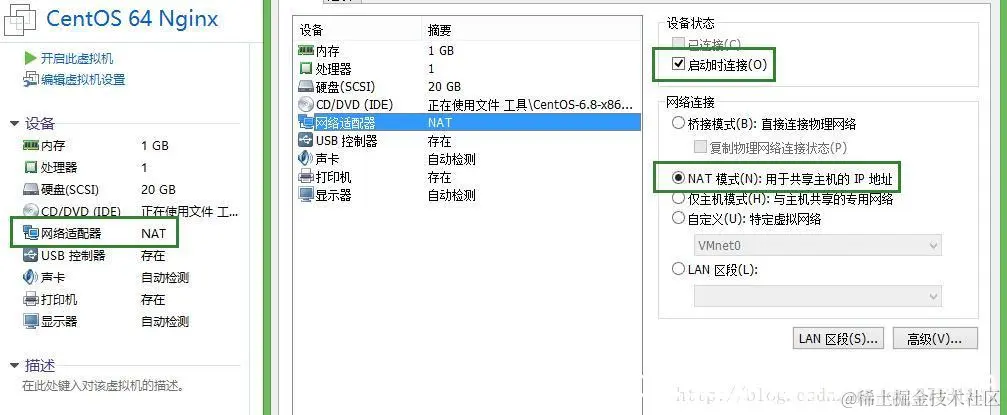
Task: Select the 硬盘(SCSI) disk icon in device list
Action: pos(306,87)
